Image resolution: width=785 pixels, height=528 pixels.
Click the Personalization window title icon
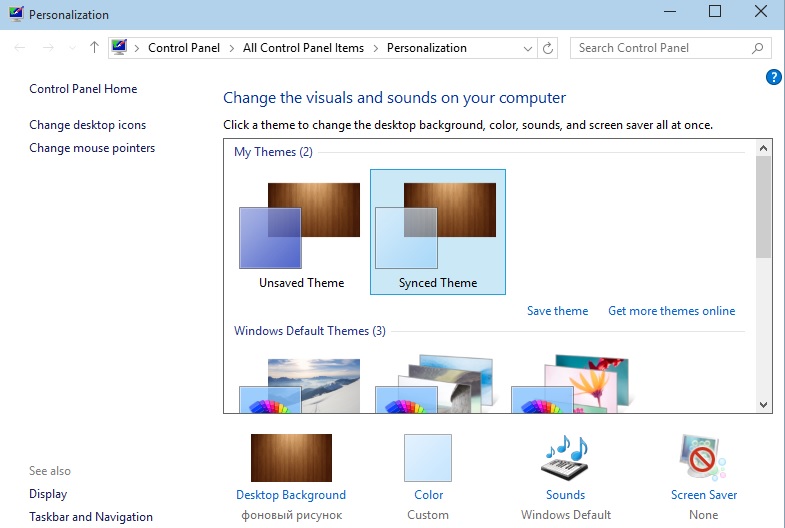coord(16,14)
